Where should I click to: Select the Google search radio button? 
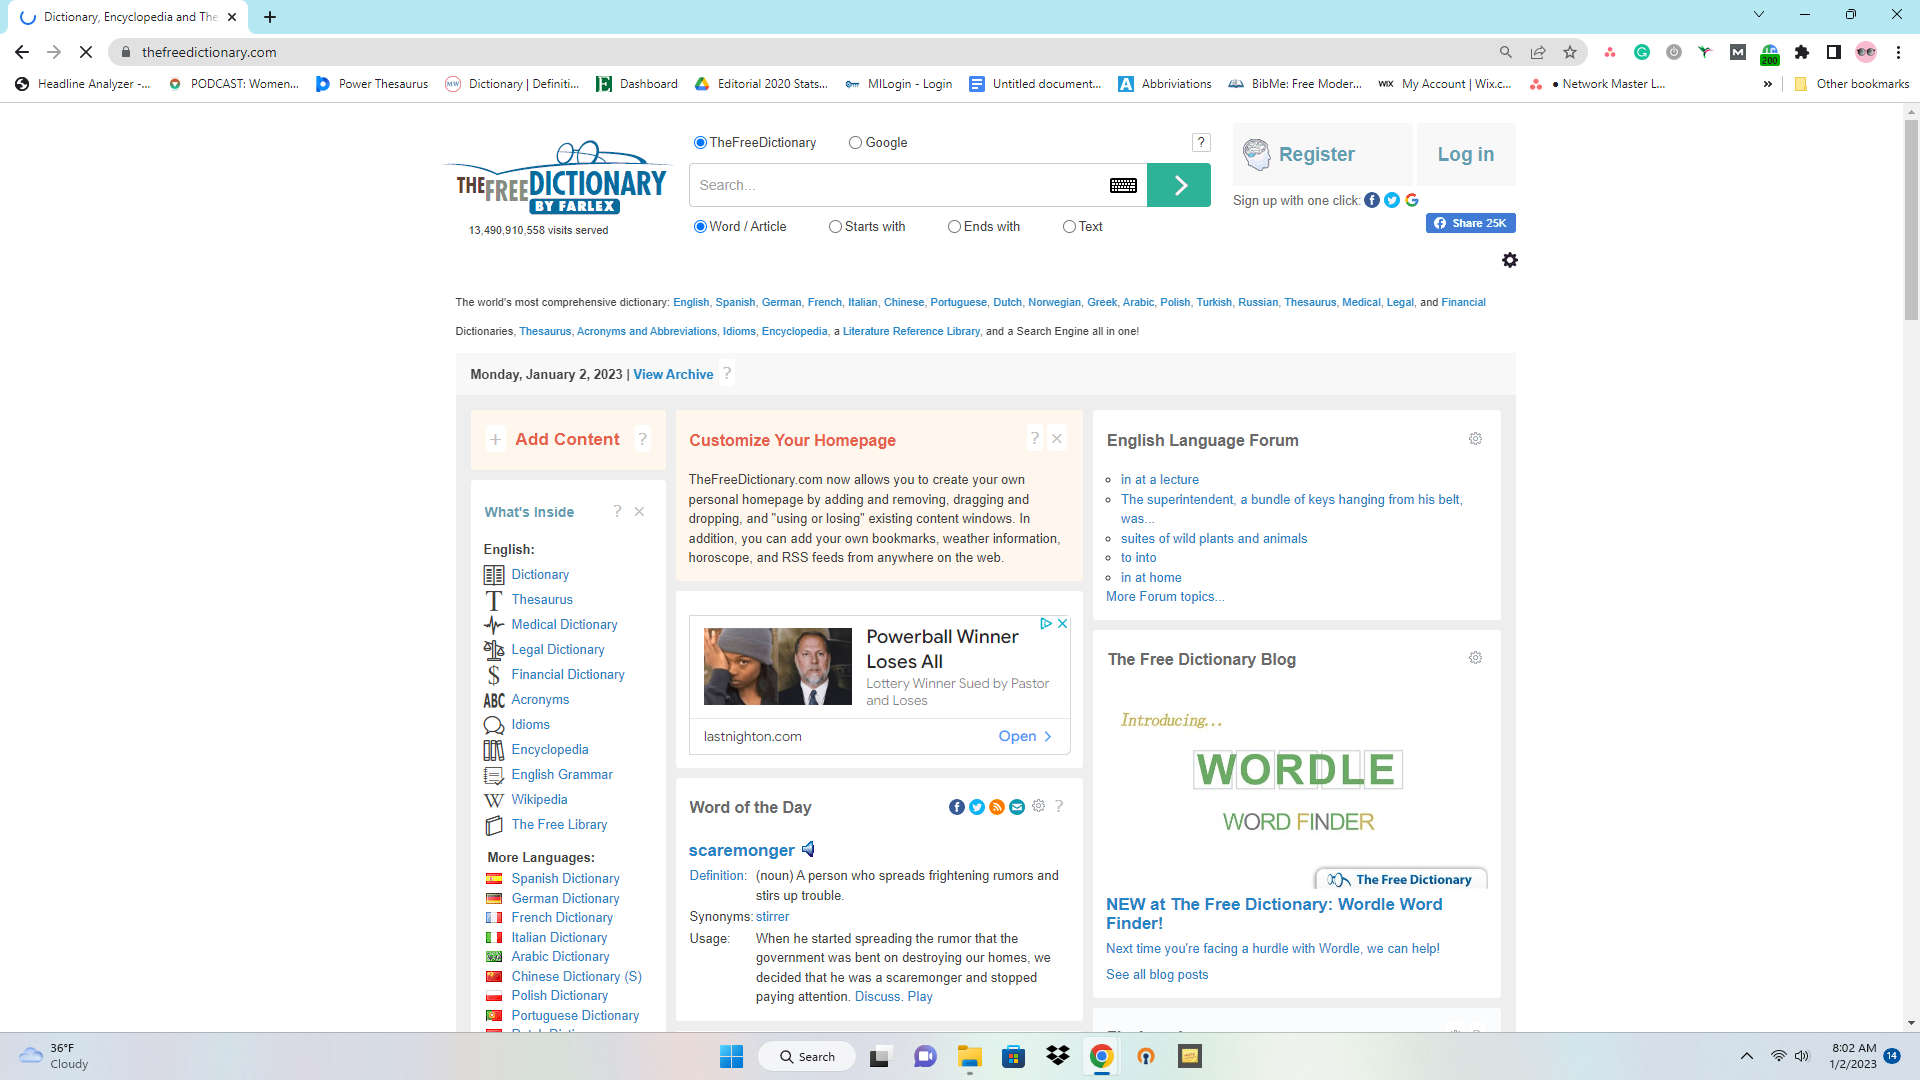[855, 143]
